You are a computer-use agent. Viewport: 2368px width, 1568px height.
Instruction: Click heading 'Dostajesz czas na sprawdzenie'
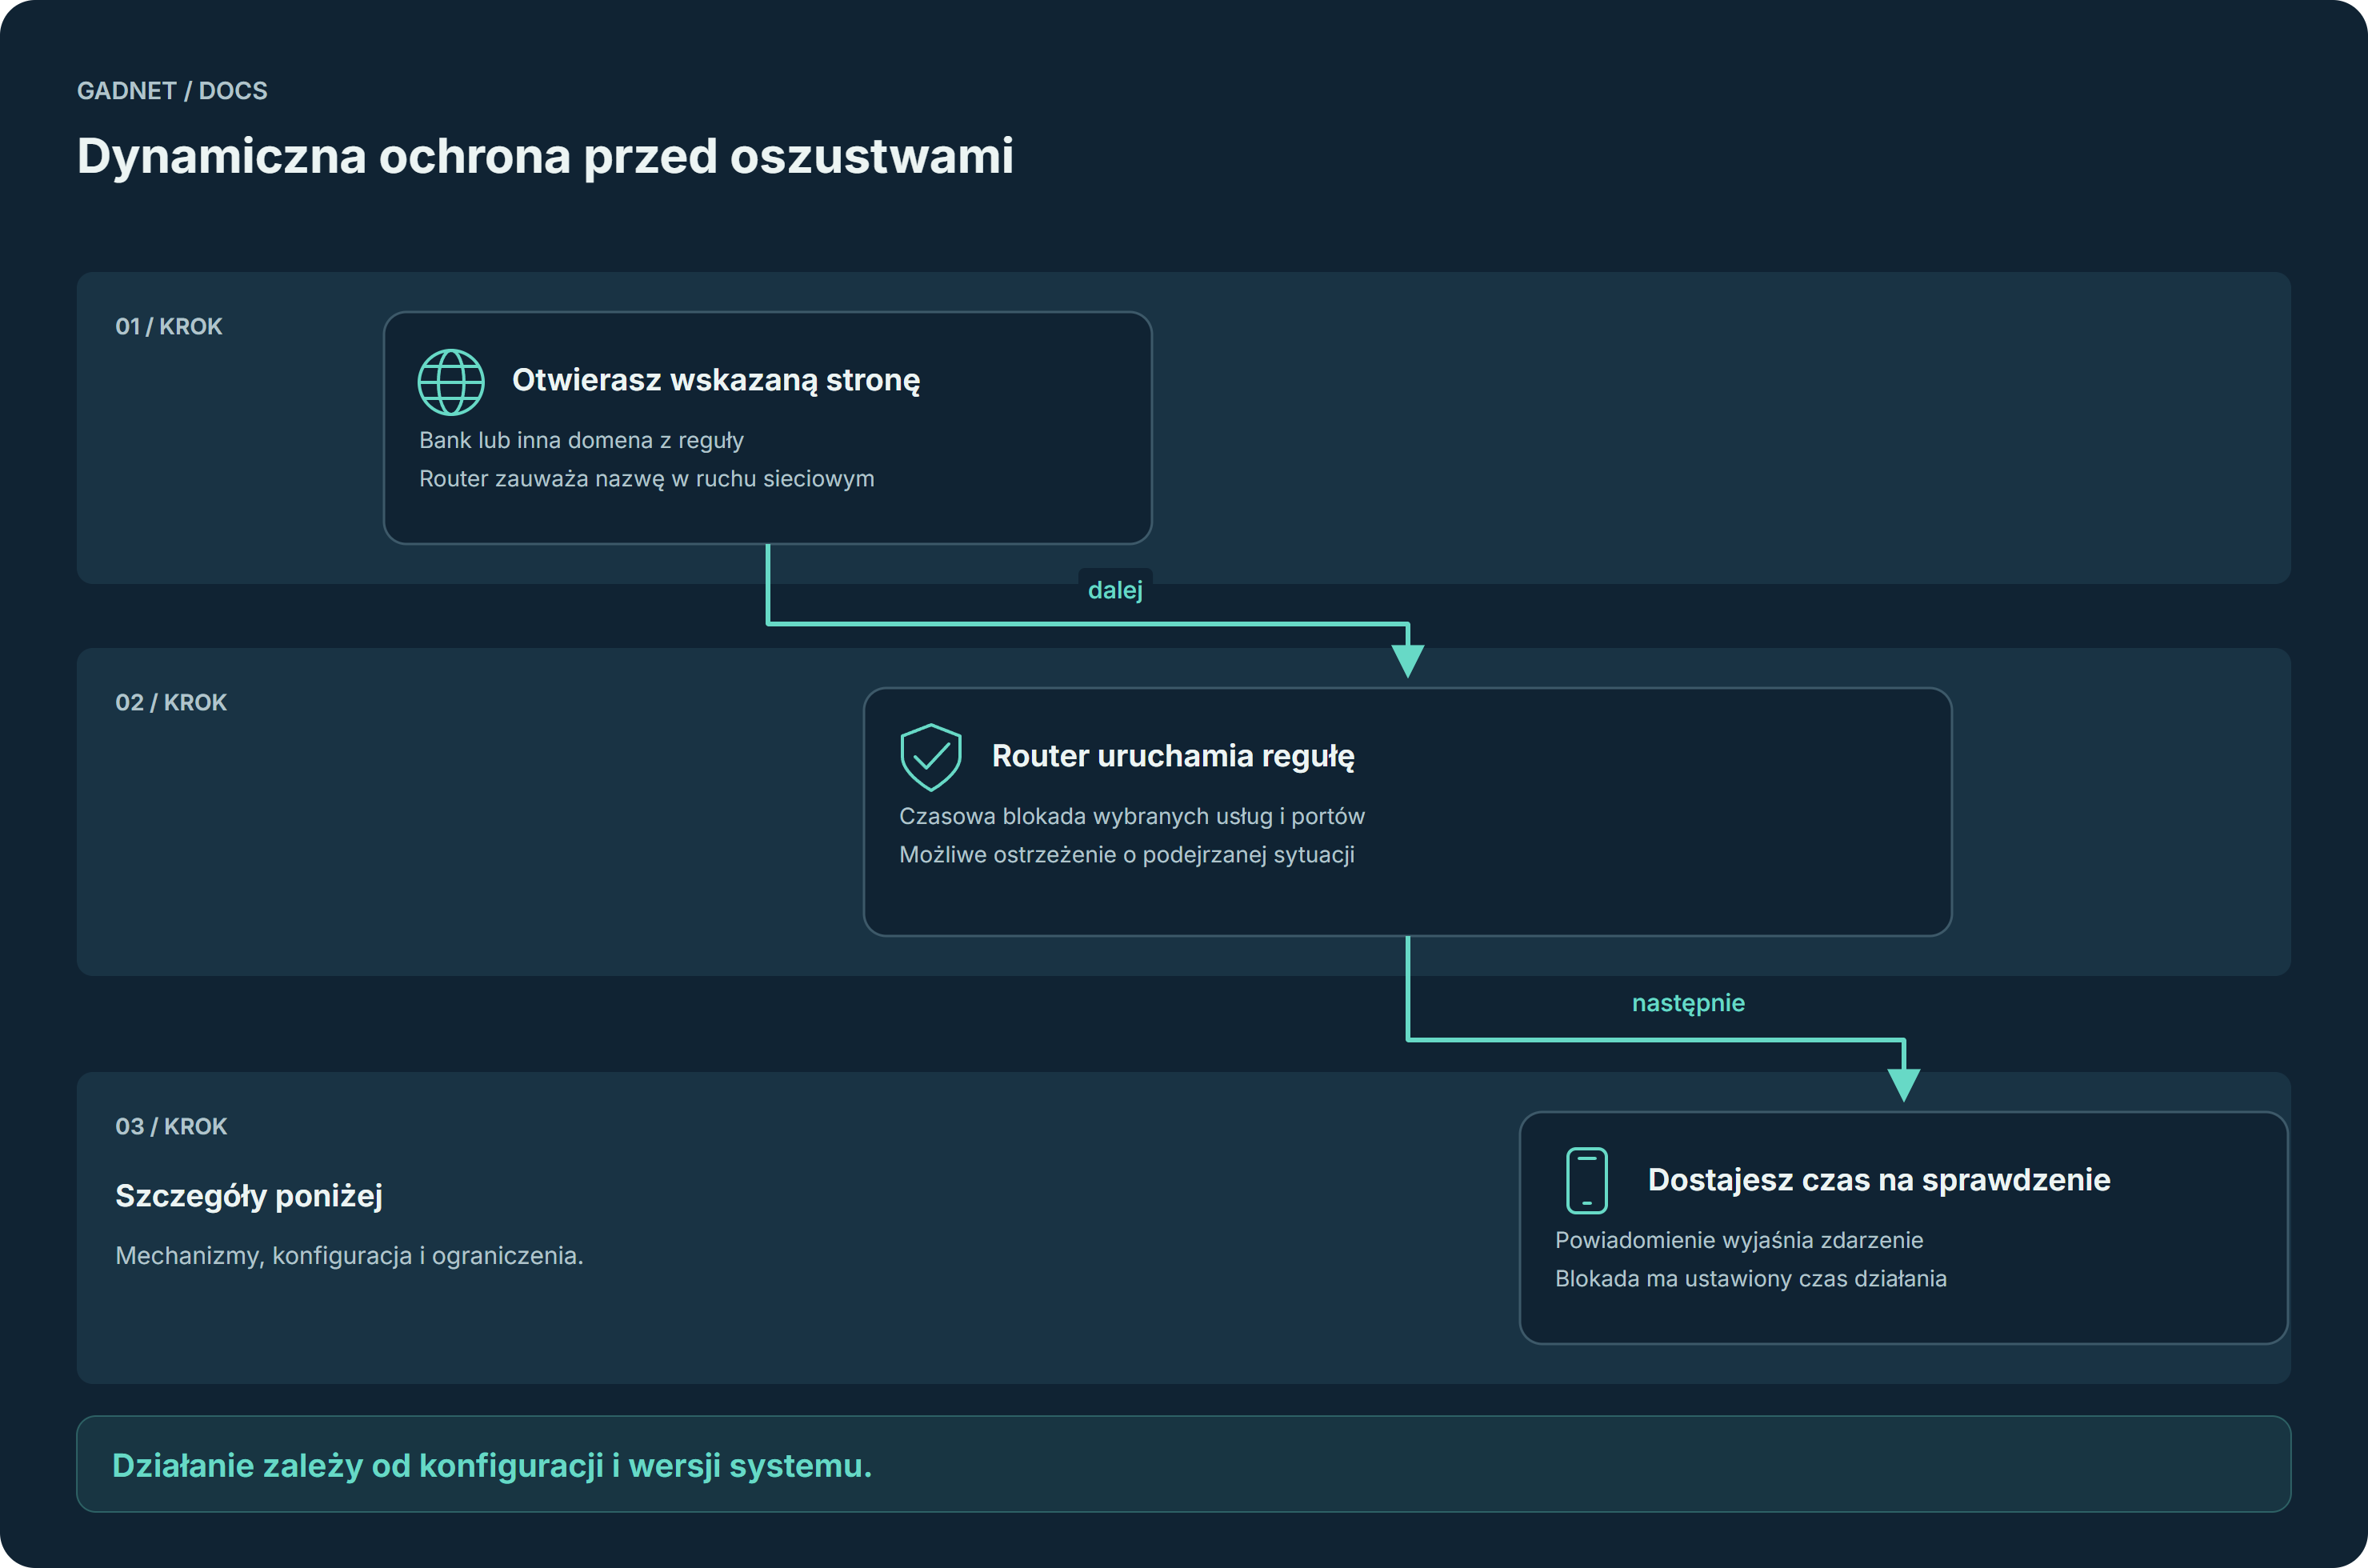1879,1180
